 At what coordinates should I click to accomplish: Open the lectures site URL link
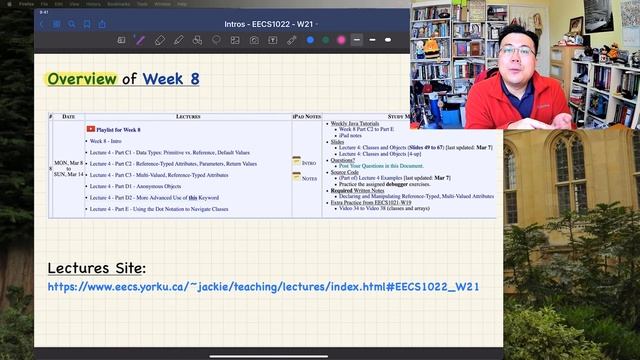pos(263,287)
